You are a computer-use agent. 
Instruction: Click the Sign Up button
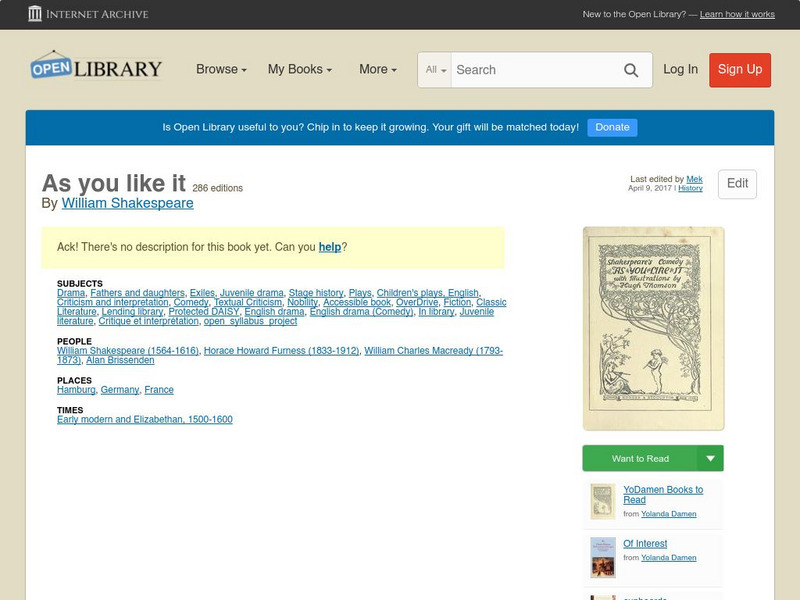click(739, 70)
